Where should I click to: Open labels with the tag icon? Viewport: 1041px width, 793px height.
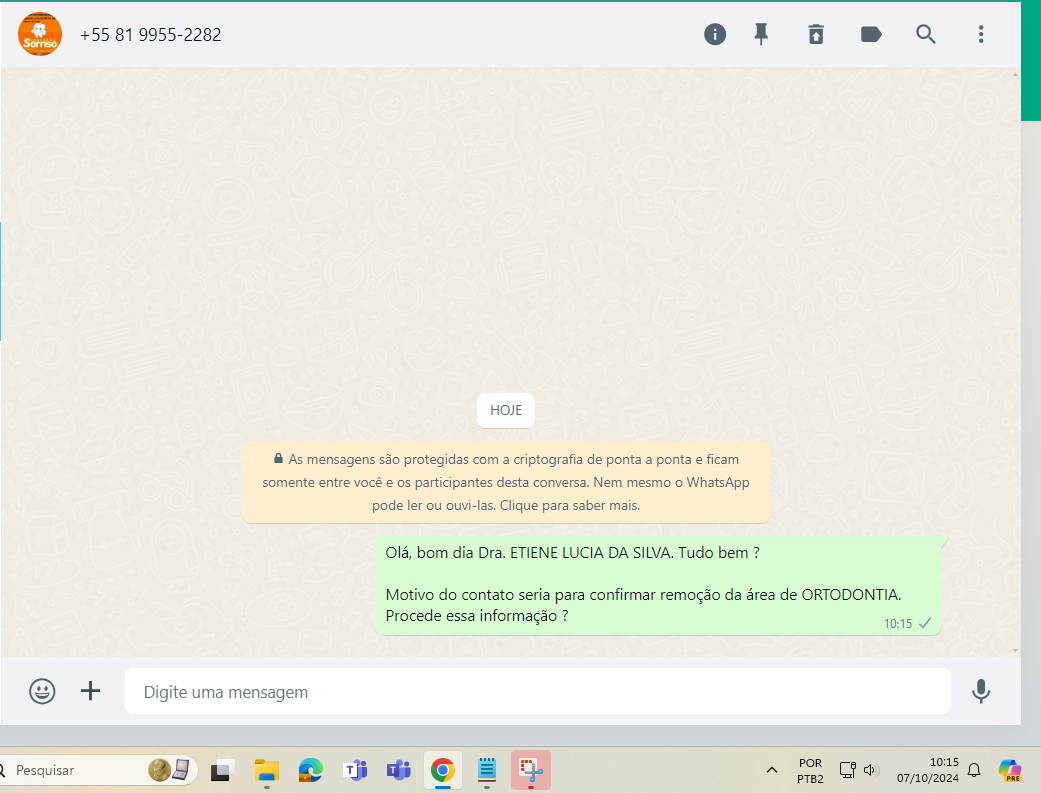point(870,34)
